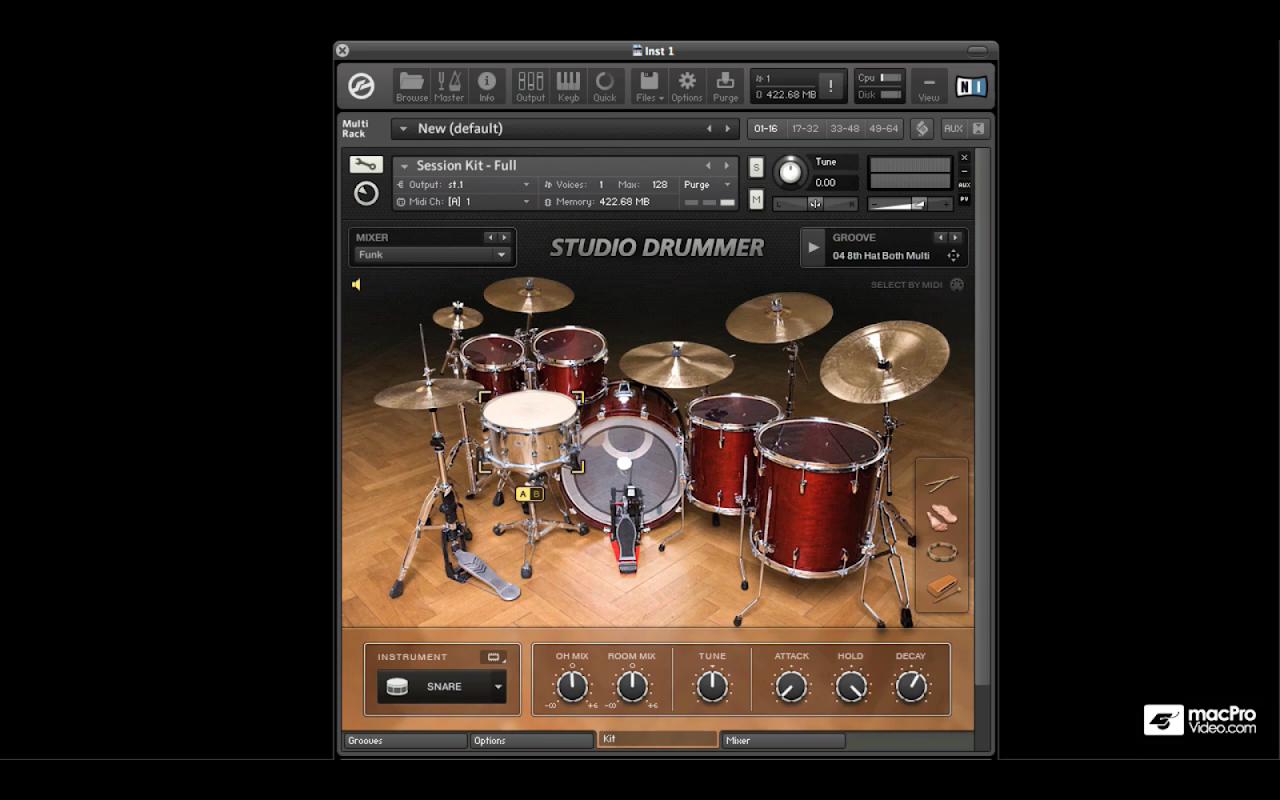1280x800 pixels.
Task: Solo the instrument with S button
Action: [756, 167]
